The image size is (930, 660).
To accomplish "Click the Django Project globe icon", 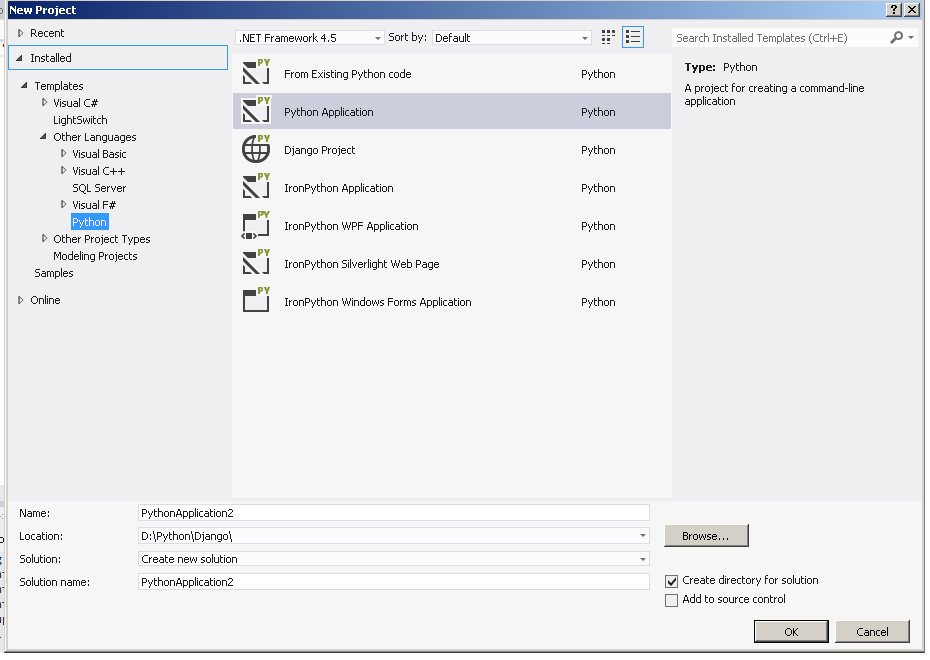I will coord(256,148).
